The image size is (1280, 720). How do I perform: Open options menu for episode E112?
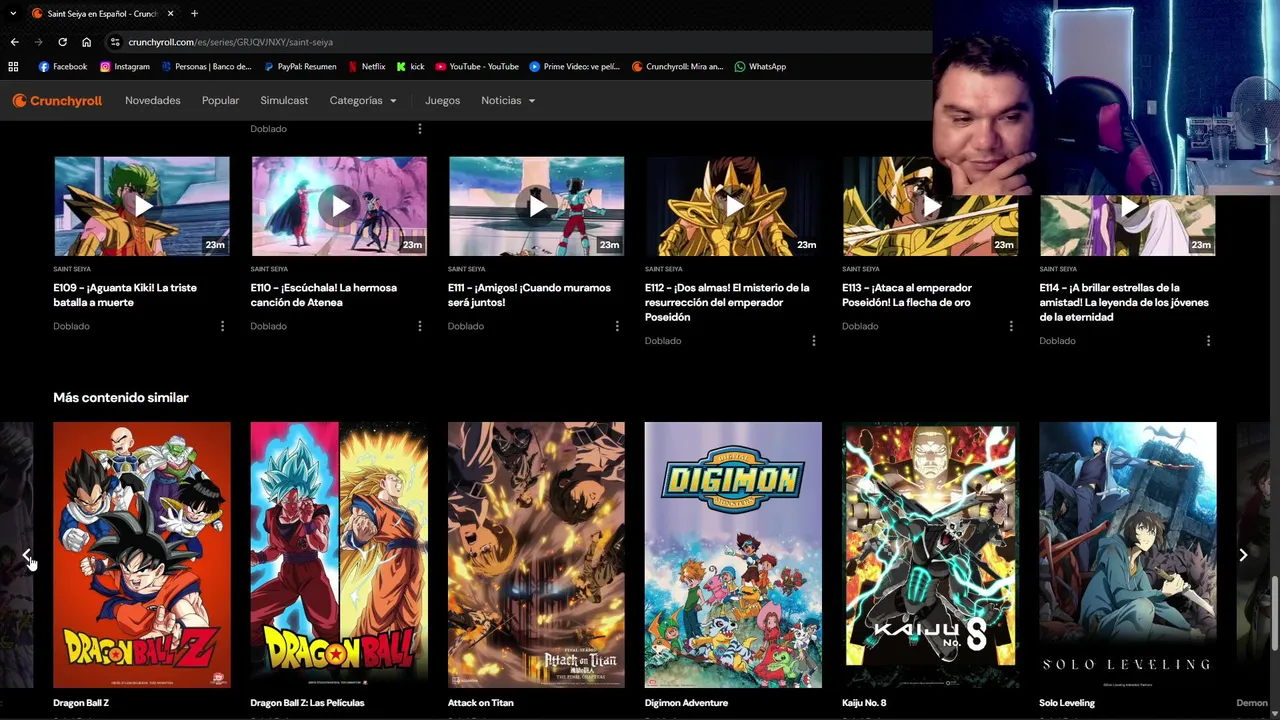click(814, 341)
